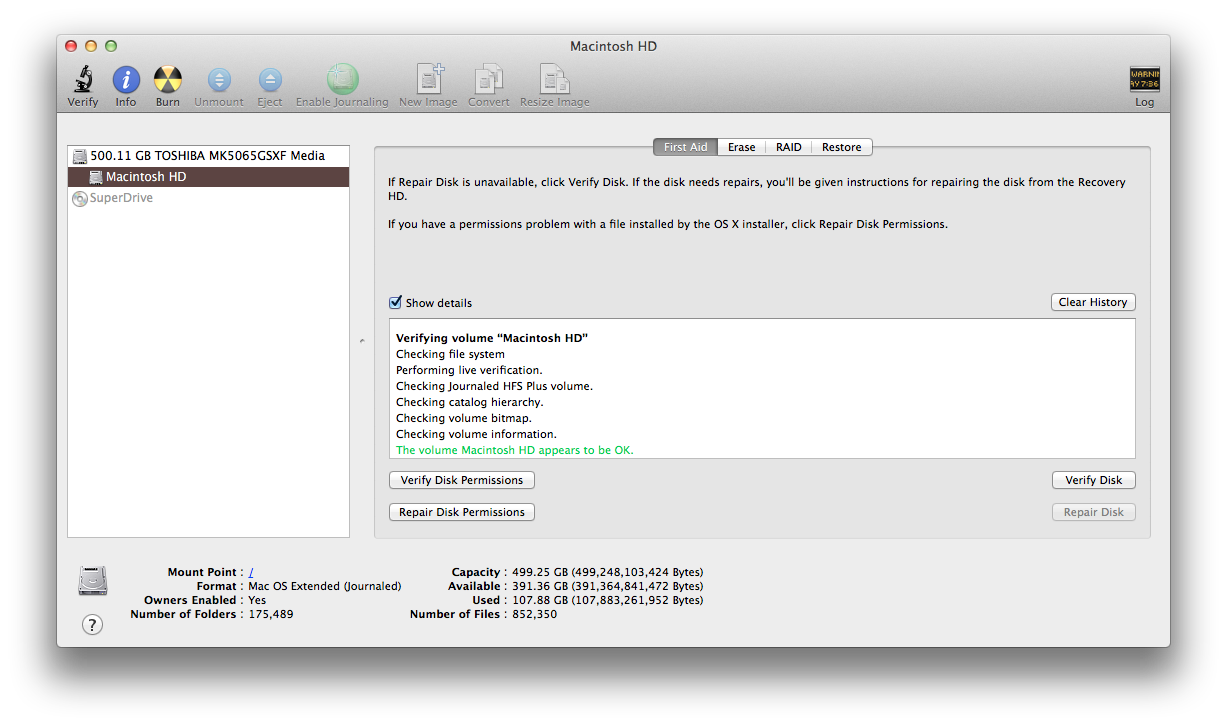Click the 'Checking volume information.' log line
This screenshot has height=726, width=1227.
pyautogui.click(x=476, y=434)
